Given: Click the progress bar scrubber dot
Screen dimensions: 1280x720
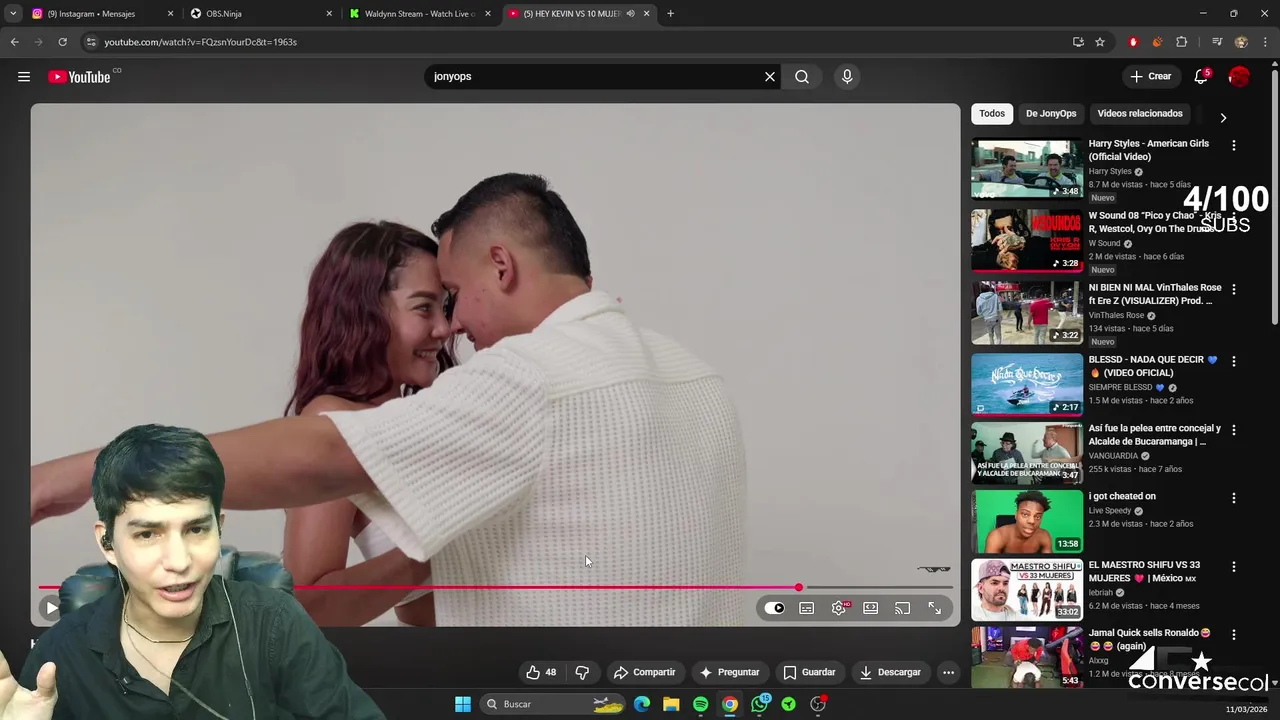Looking at the screenshot, I should [798, 588].
